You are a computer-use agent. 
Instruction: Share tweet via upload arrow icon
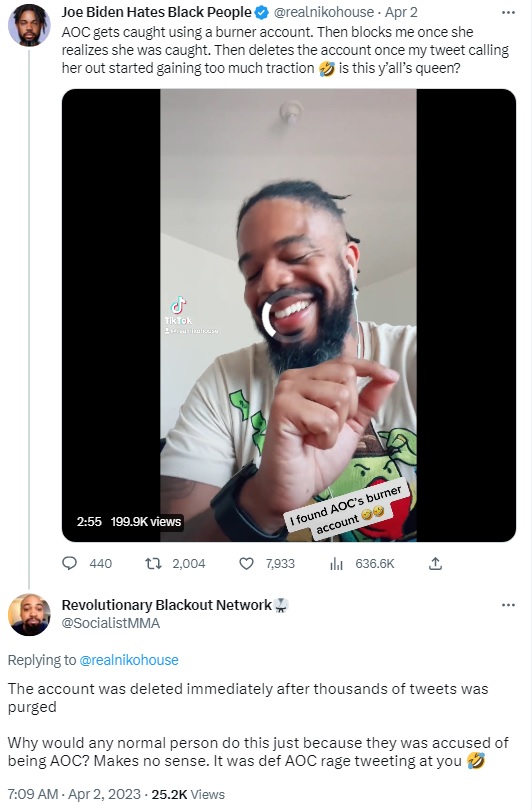tap(435, 563)
